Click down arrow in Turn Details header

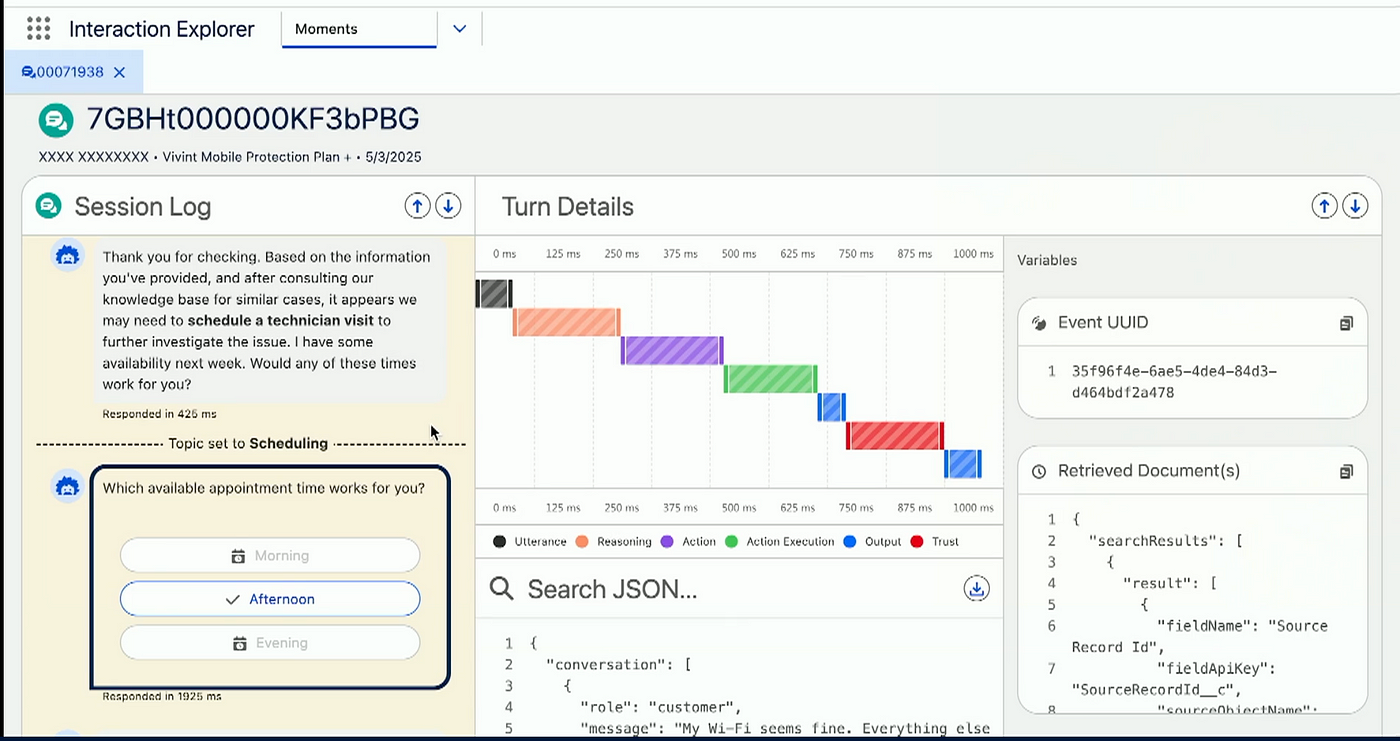pyautogui.click(x=1355, y=206)
